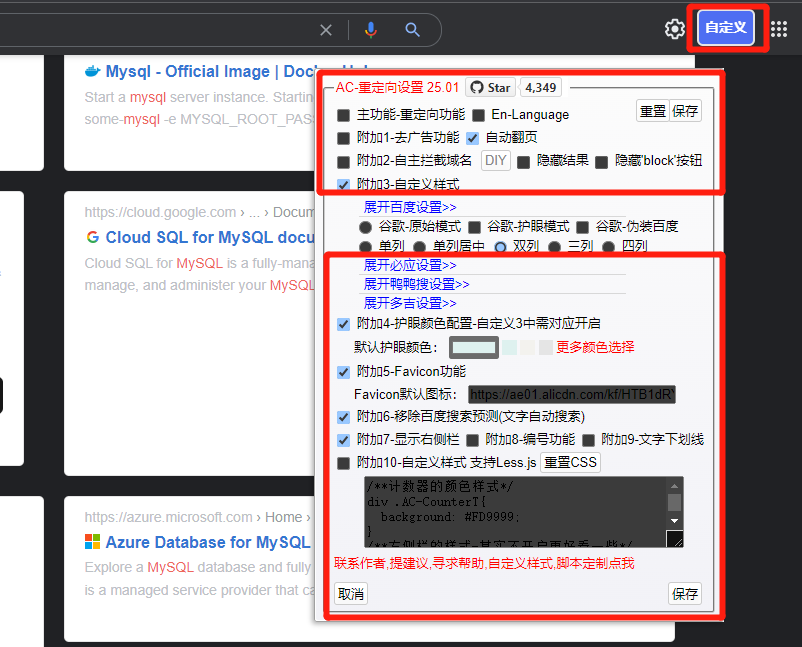Toggle 主功能-重定向功能 checkbox
802x647 pixels.
pyautogui.click(x=344, y=115)
